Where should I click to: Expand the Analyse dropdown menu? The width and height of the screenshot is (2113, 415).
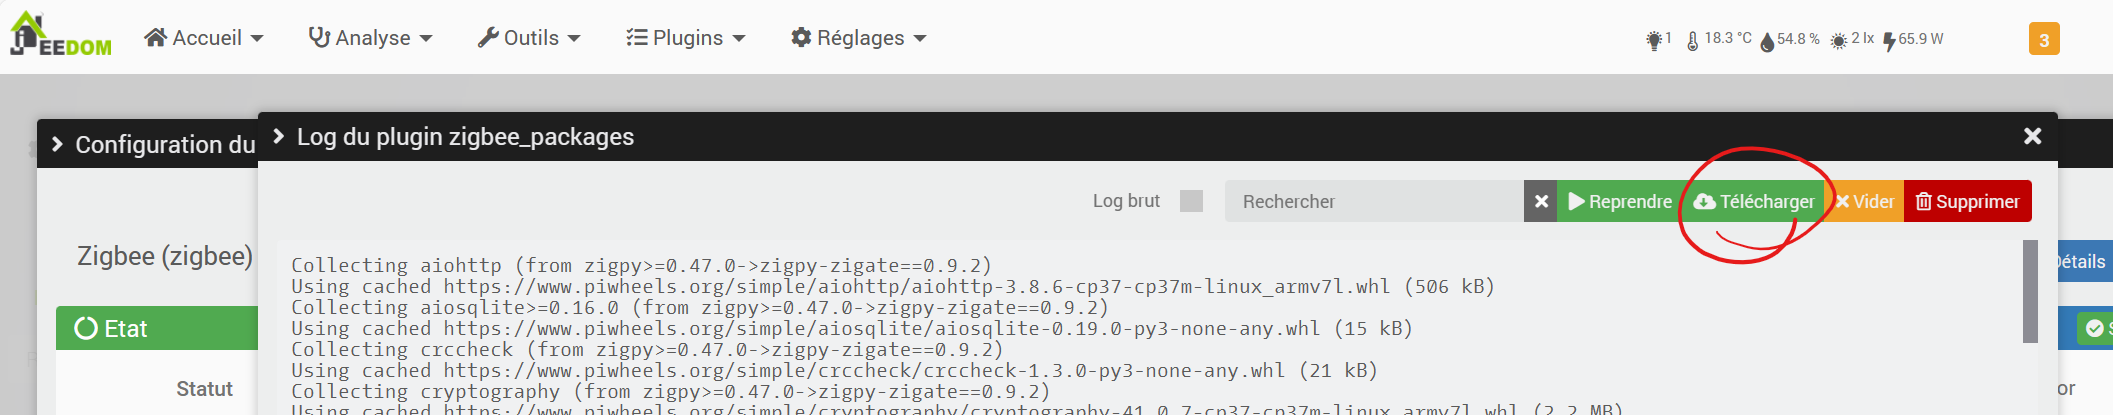pyautogui.click(x=370, y=38)
